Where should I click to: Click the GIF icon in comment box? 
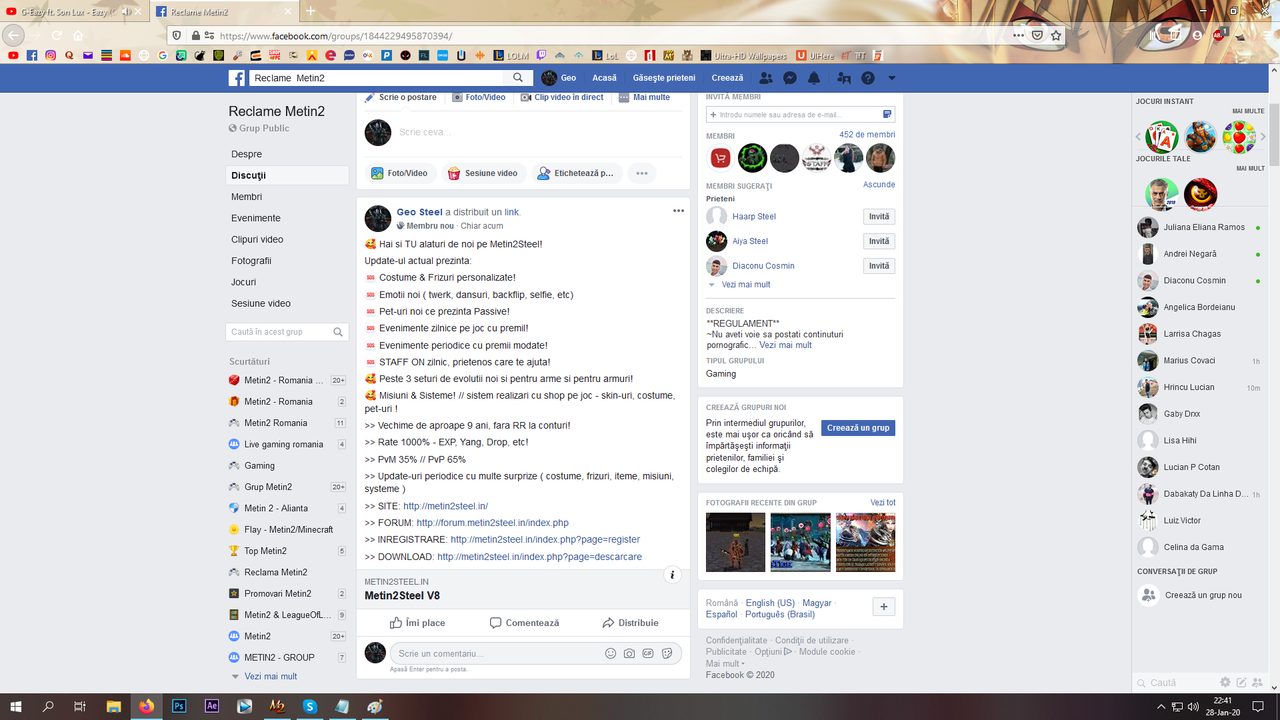[x=648, y=653]
